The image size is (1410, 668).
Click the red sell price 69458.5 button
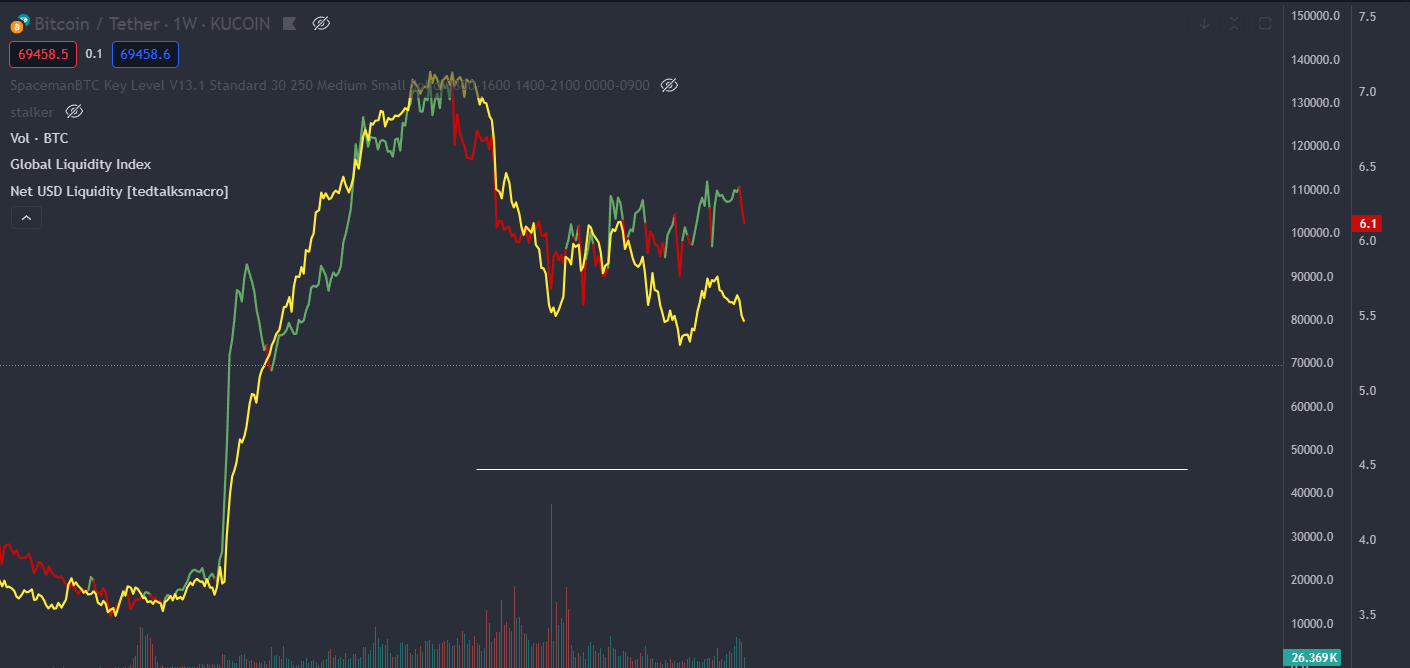pyautogui.click(x=43, y=54)
